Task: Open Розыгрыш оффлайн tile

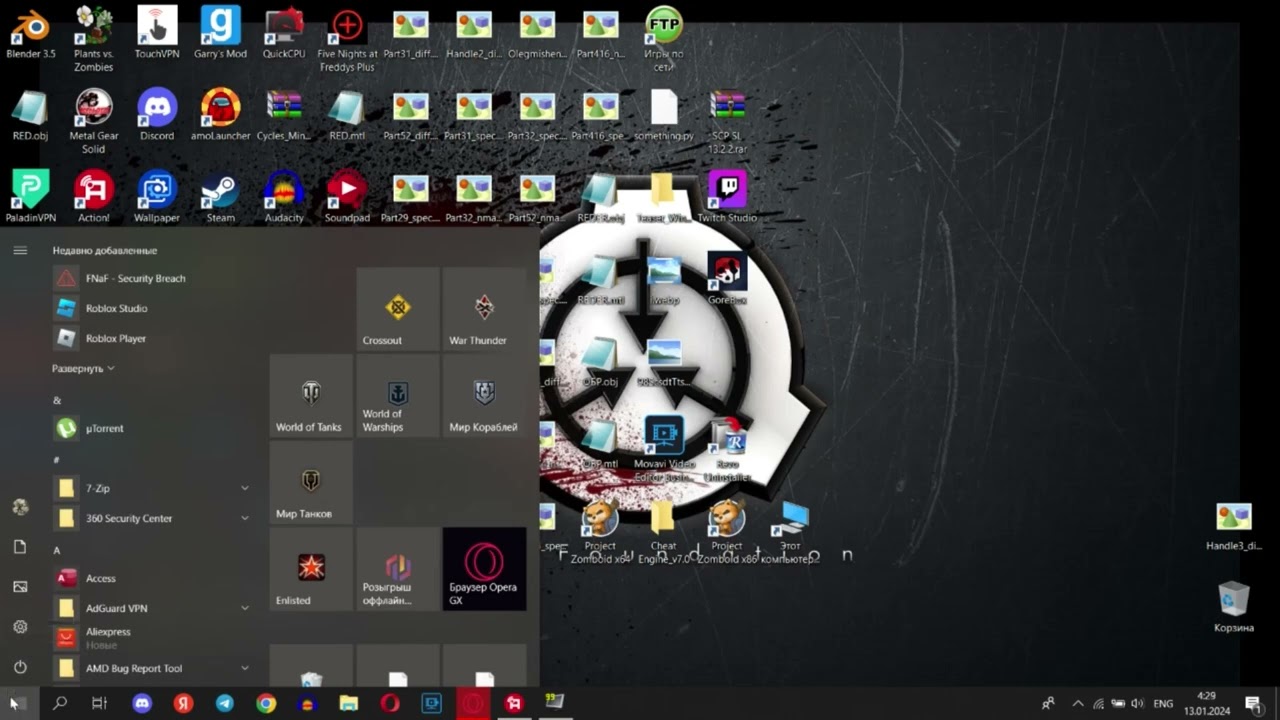Action: coord(398,569)
